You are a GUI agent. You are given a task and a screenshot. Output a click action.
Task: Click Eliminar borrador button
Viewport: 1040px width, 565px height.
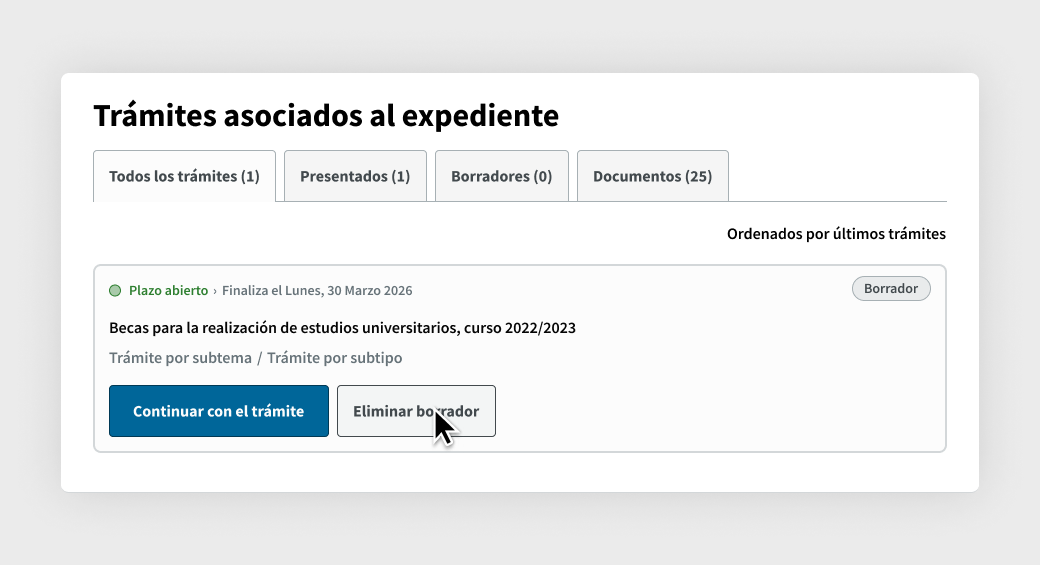(417, 411)
